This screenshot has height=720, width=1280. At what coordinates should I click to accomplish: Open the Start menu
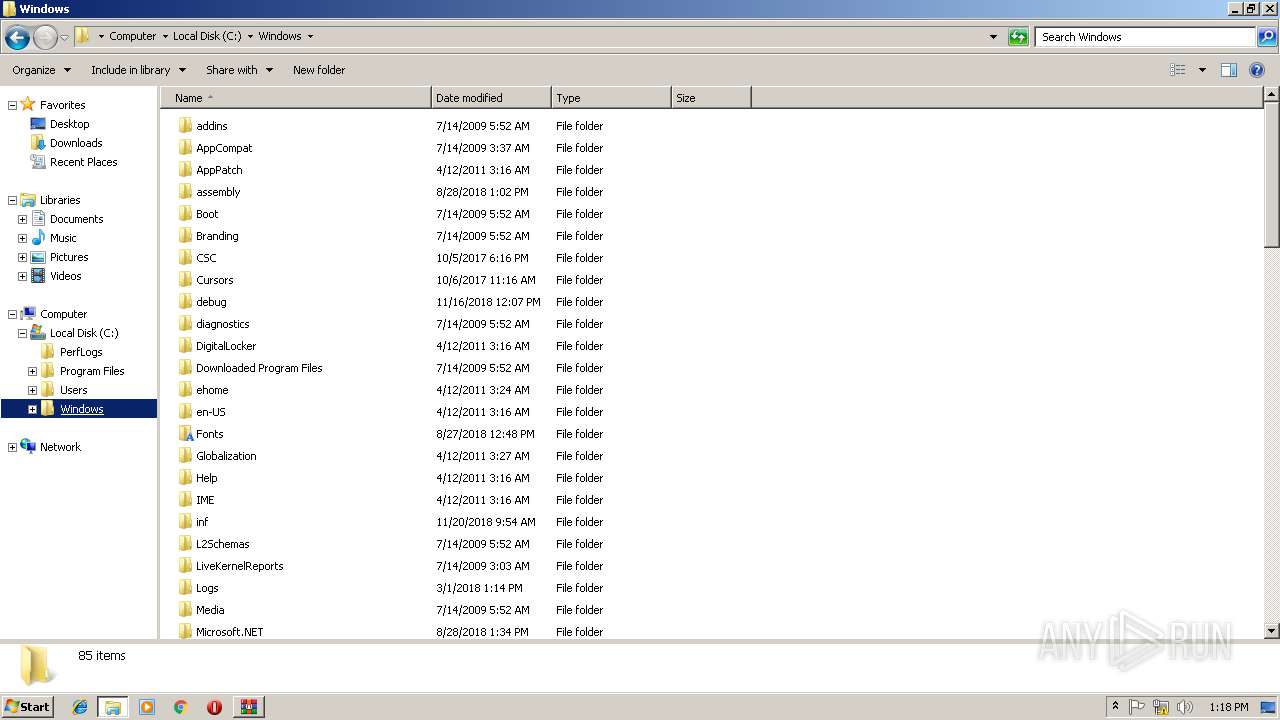28,706
